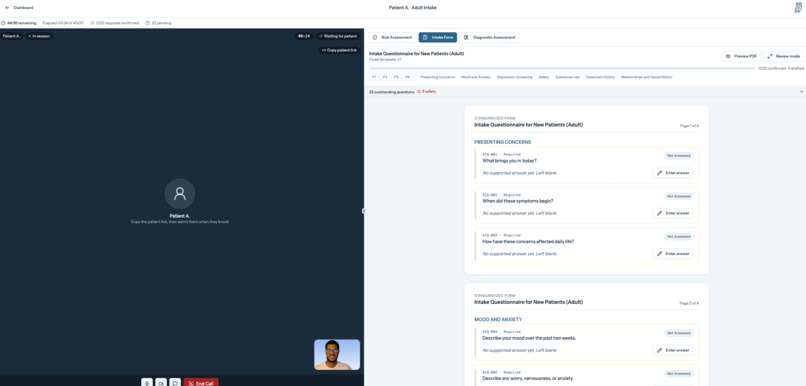Viewport: 806px width, 386px height.
Task: Click the Page 1 of 4 label
Action: tap(689, 126)
